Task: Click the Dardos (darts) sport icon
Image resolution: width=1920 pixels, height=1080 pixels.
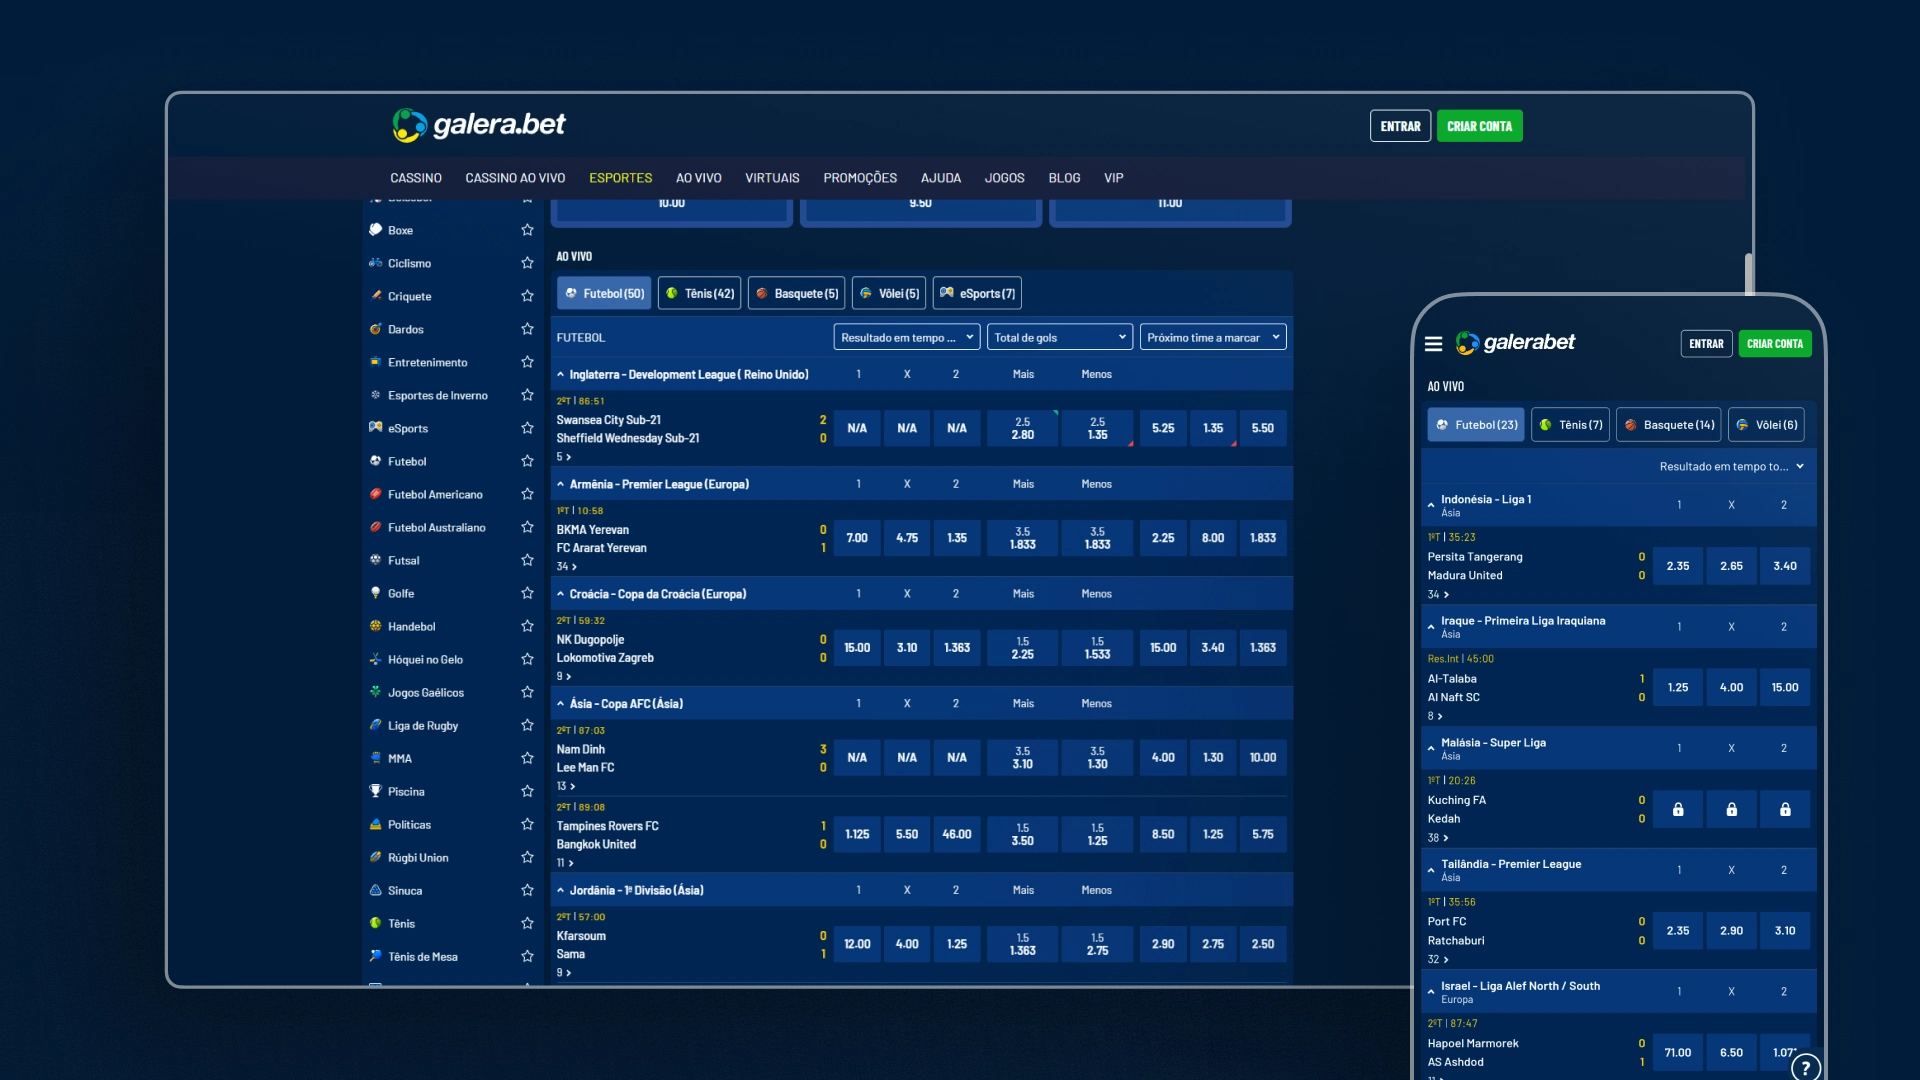Action: [x=375, y=329]
